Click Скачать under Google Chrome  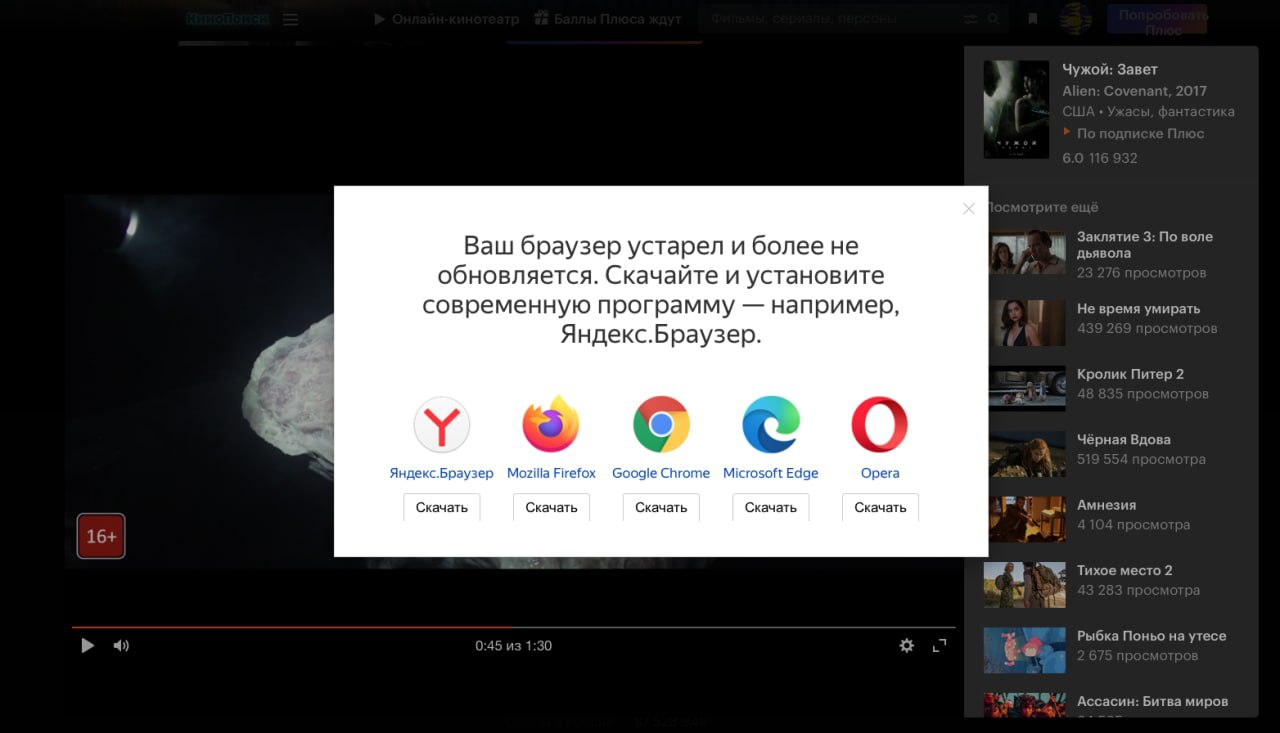(x=661, y=507)
